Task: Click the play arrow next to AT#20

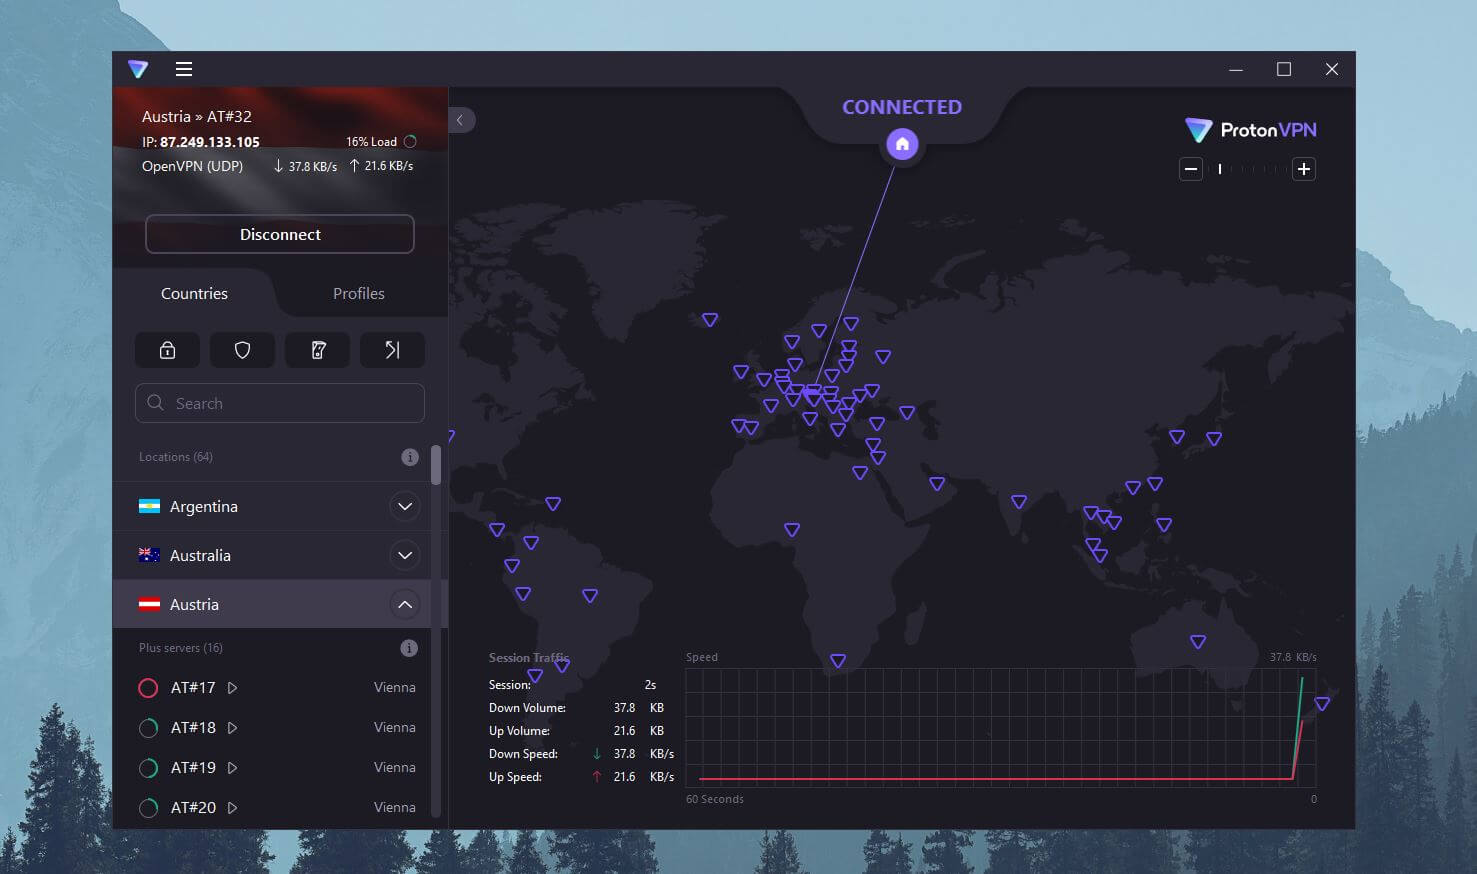Action: [232, 808]
